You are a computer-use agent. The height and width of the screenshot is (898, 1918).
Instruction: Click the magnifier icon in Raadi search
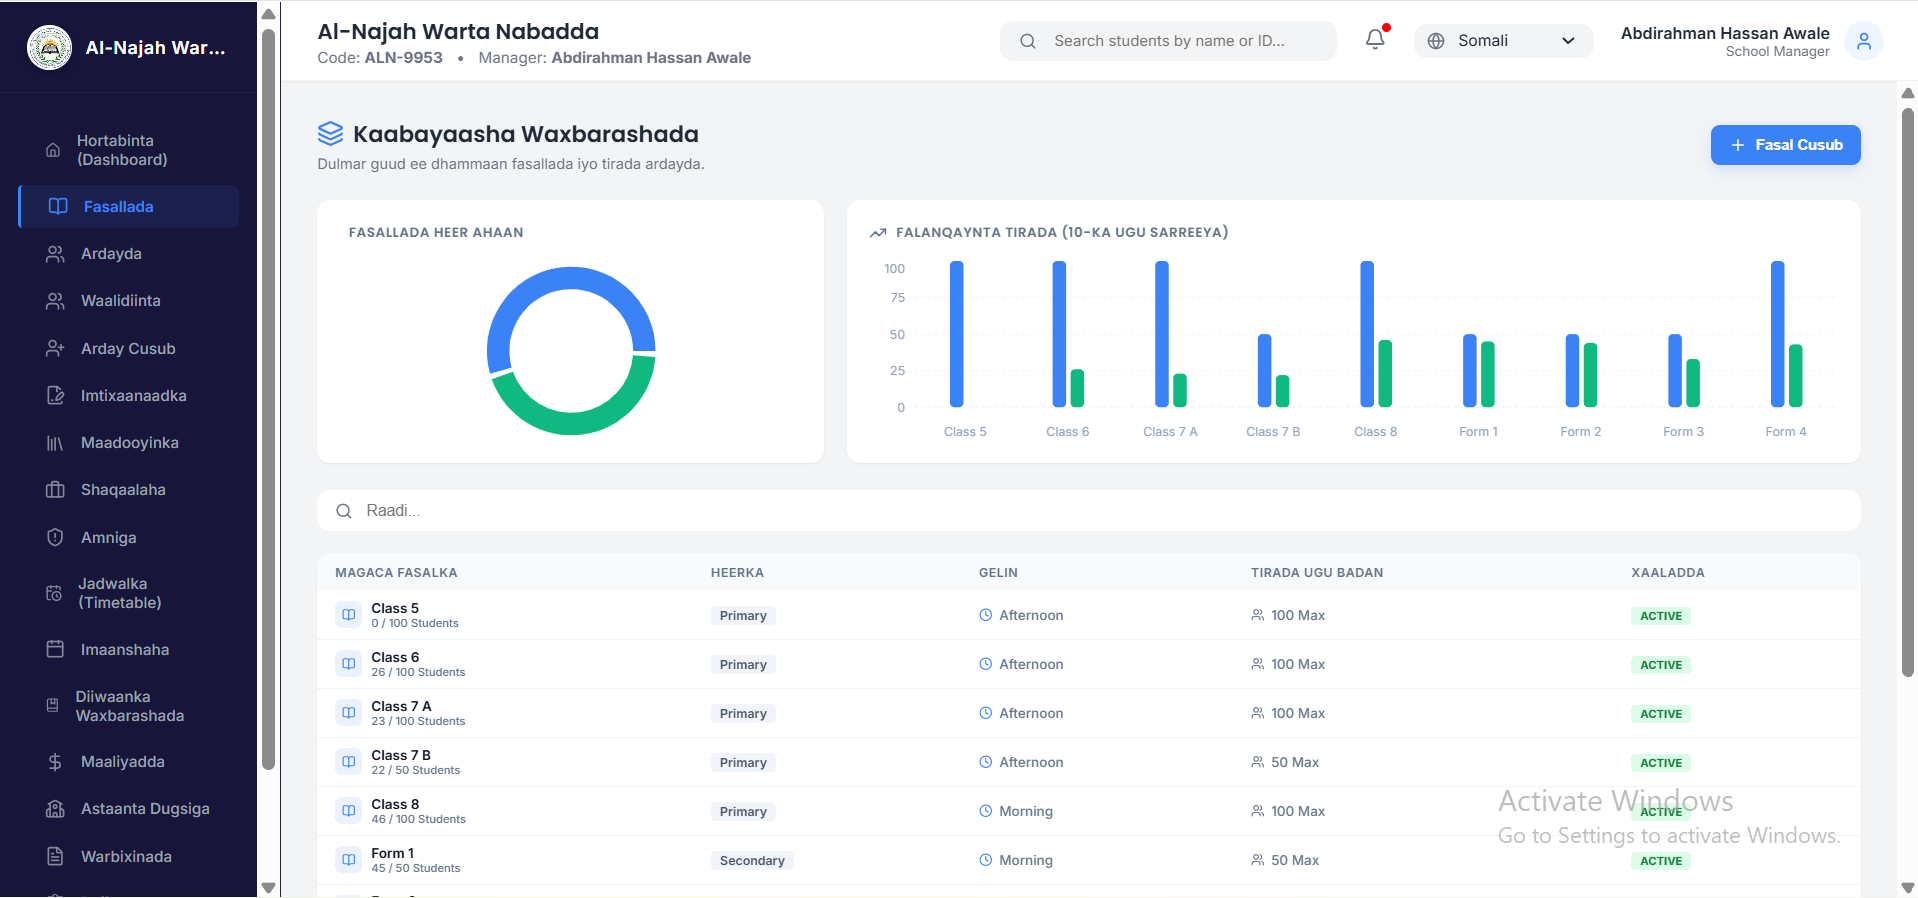coord(344,511)
